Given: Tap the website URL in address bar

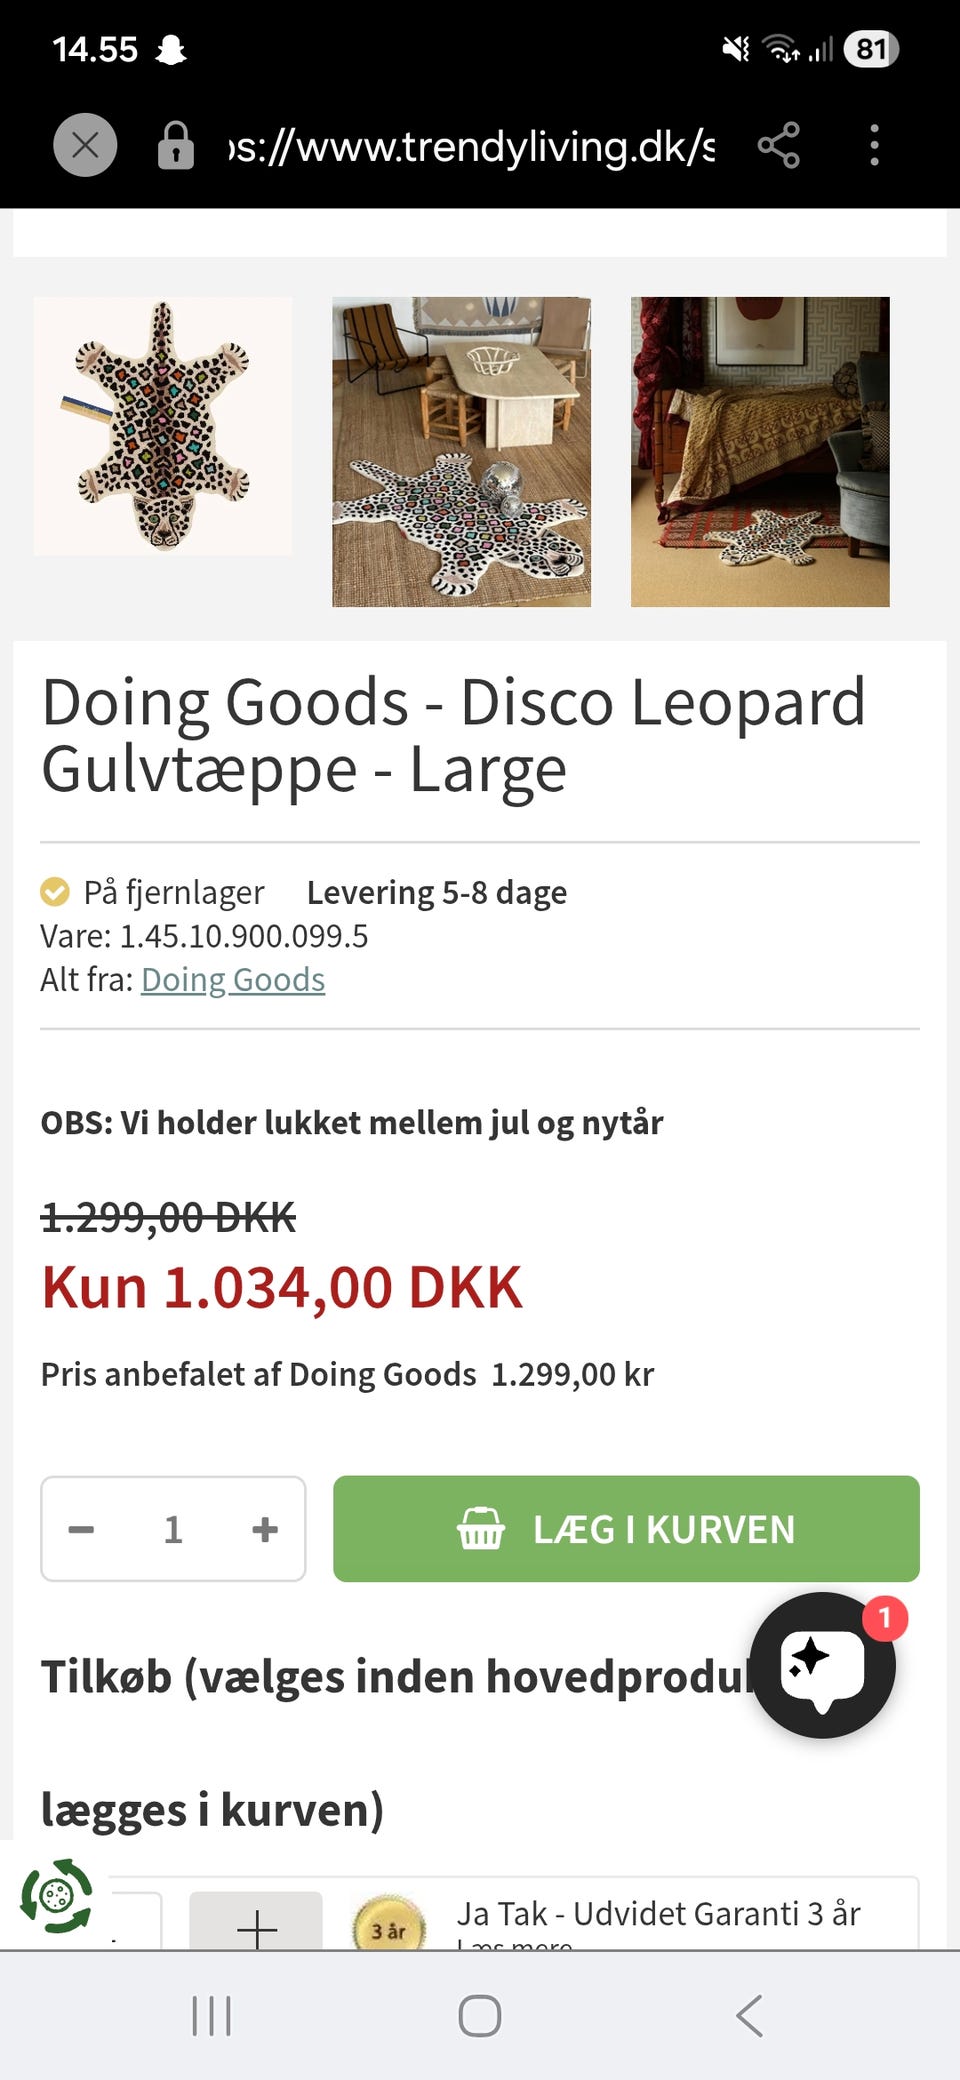Looking at the screenshot, I should (472, 146).
